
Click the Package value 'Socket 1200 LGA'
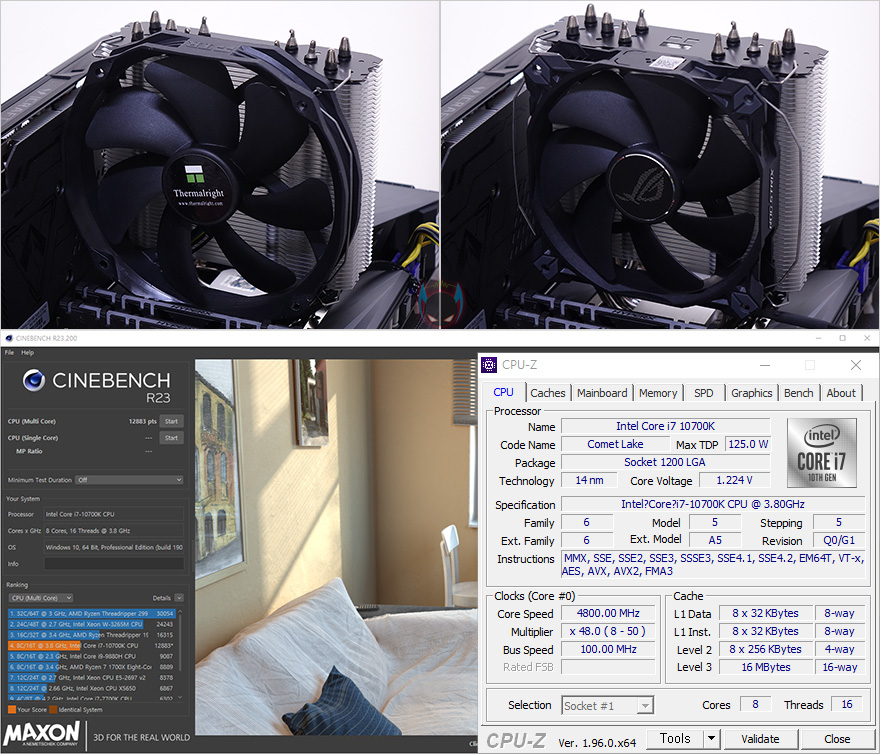[x=666, y=462]
